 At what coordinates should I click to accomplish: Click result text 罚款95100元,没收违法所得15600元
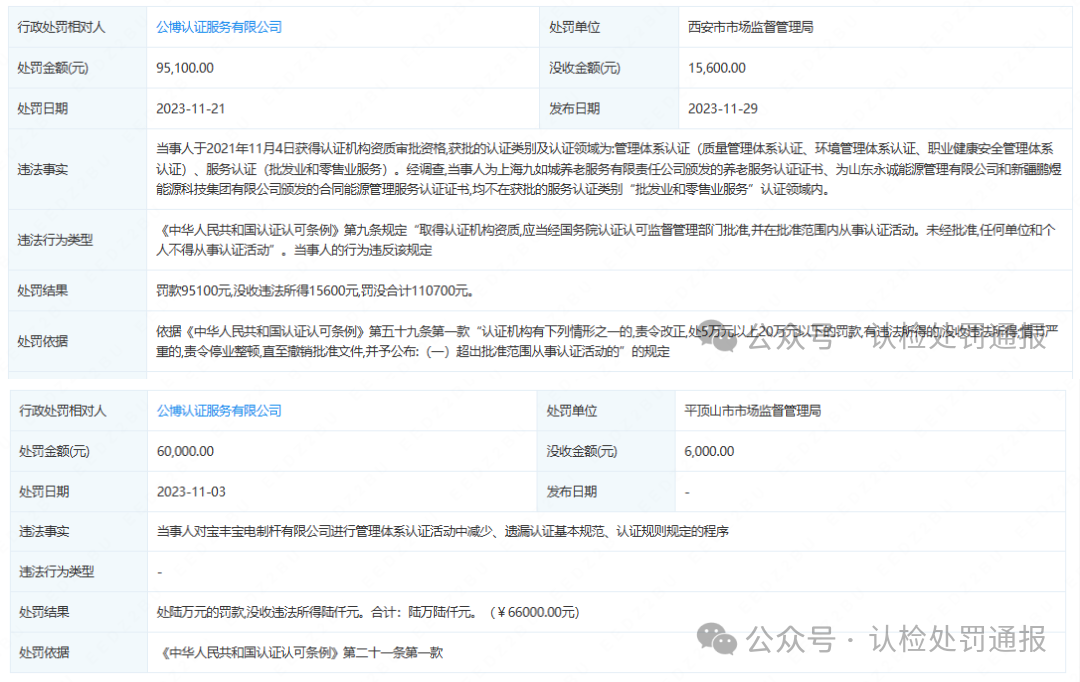point(314,291)
